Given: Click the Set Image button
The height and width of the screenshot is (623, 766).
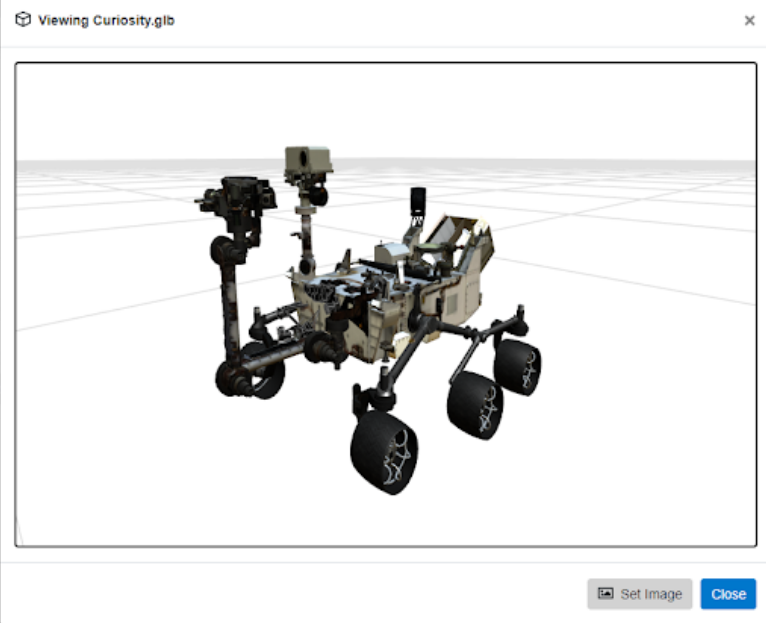Looking at the screenshot, I should click(x=639, y=594).
